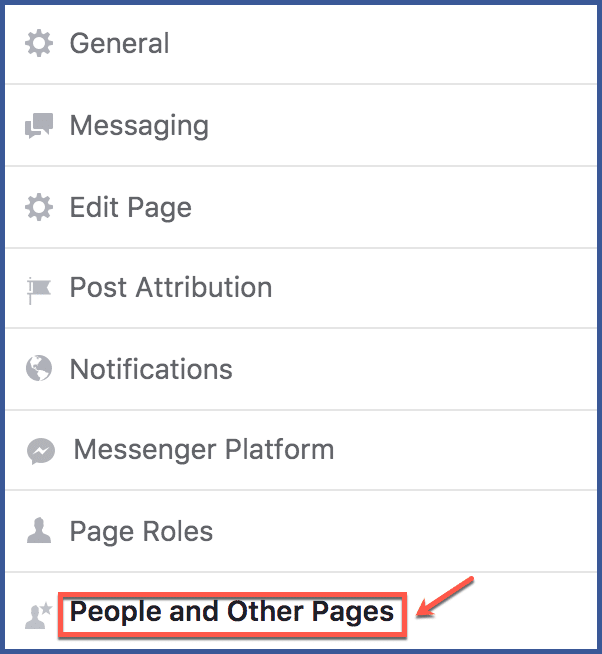The width and height of the screenshot is (602, 654).
Task: Click the flag icon for Post Attribution
Action: 39,290
